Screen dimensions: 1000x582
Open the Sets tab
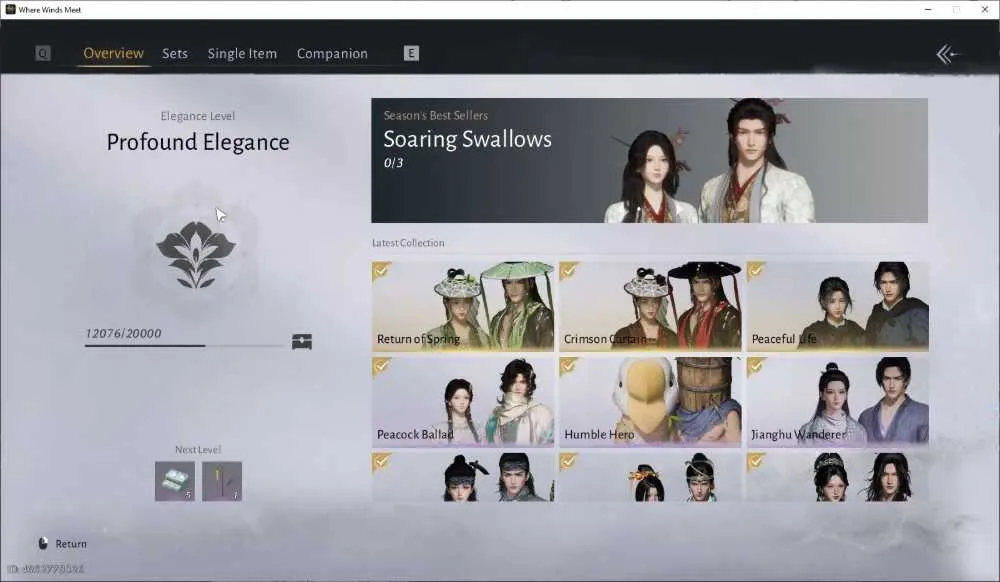pos(175,54)
